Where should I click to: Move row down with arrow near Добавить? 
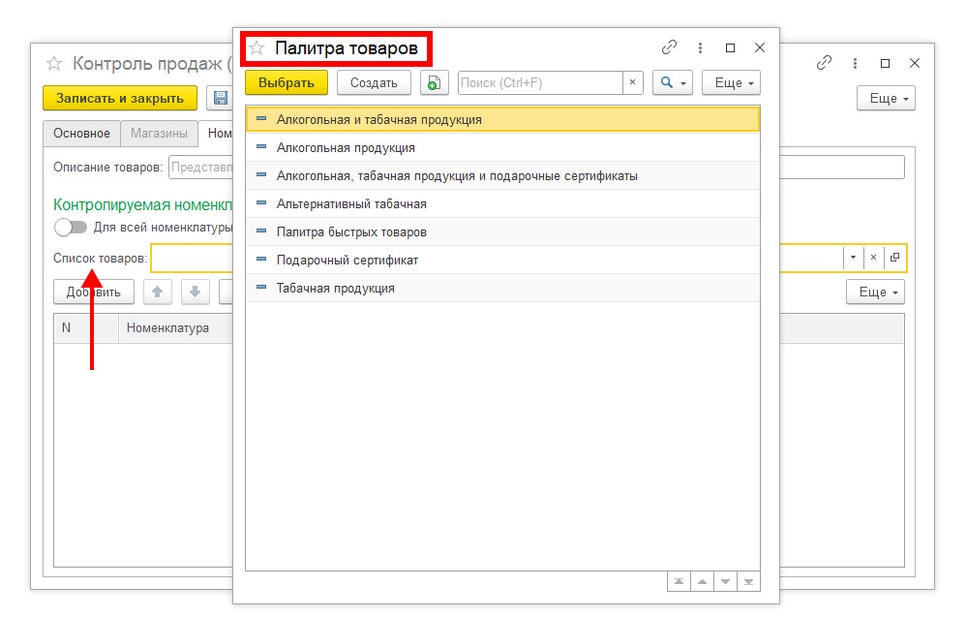[195, 292]
